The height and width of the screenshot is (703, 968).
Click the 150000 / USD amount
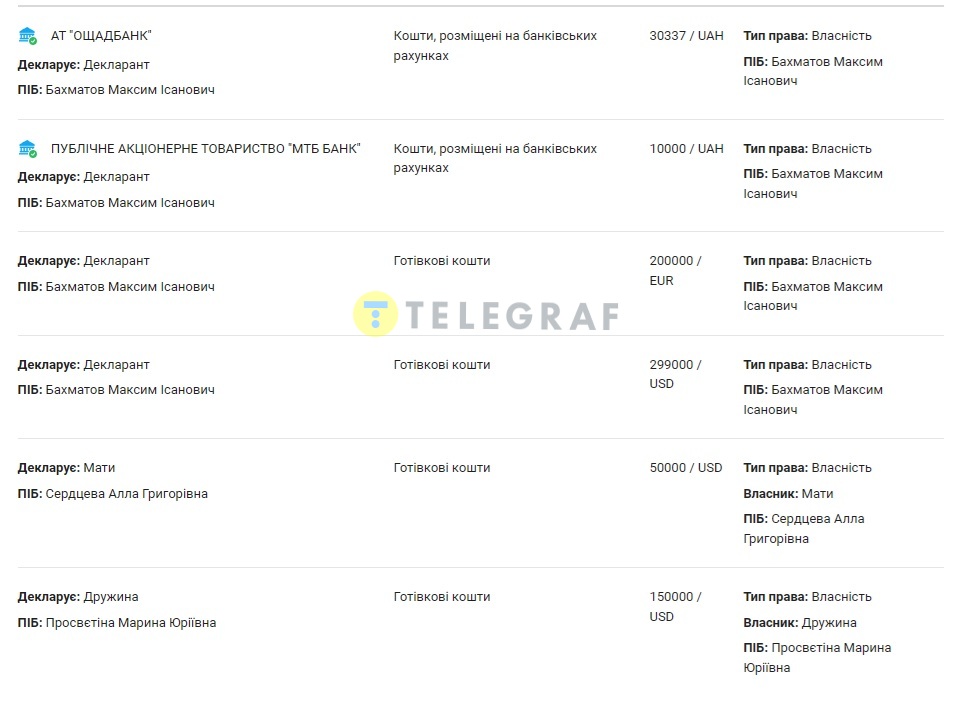(675, 606)
